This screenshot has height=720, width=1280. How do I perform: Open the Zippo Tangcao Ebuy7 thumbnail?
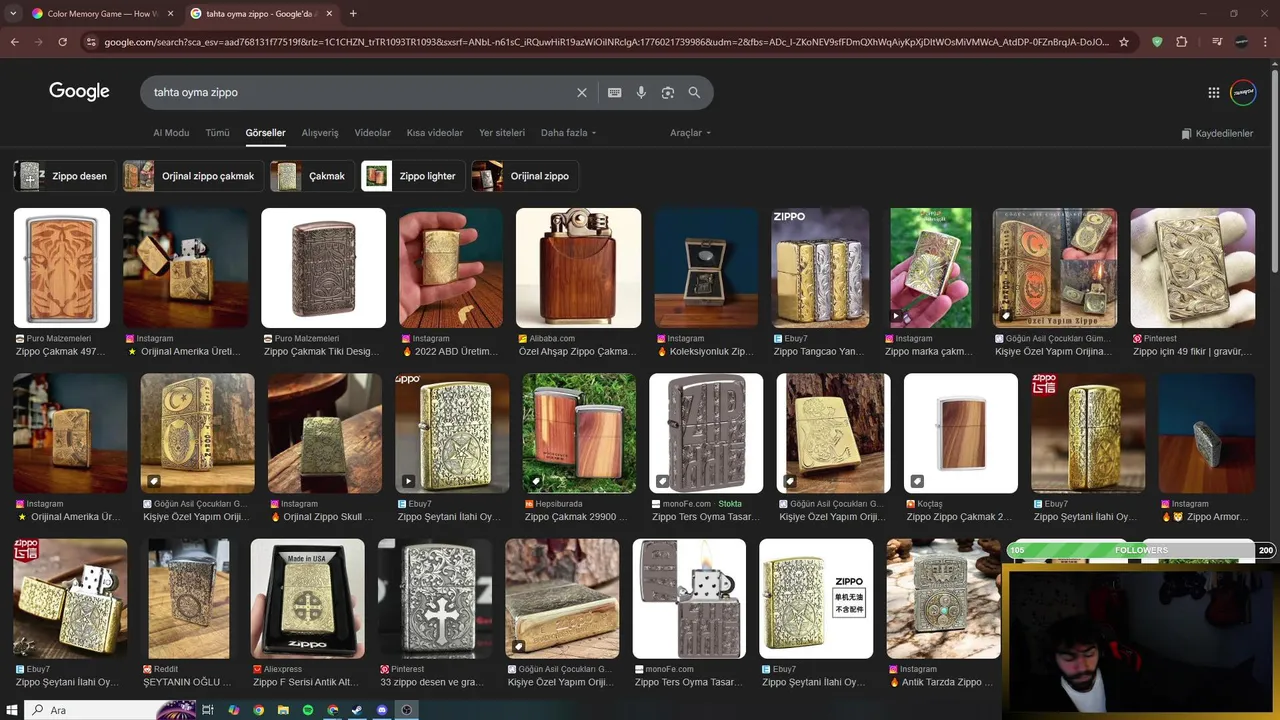(820, 268)
